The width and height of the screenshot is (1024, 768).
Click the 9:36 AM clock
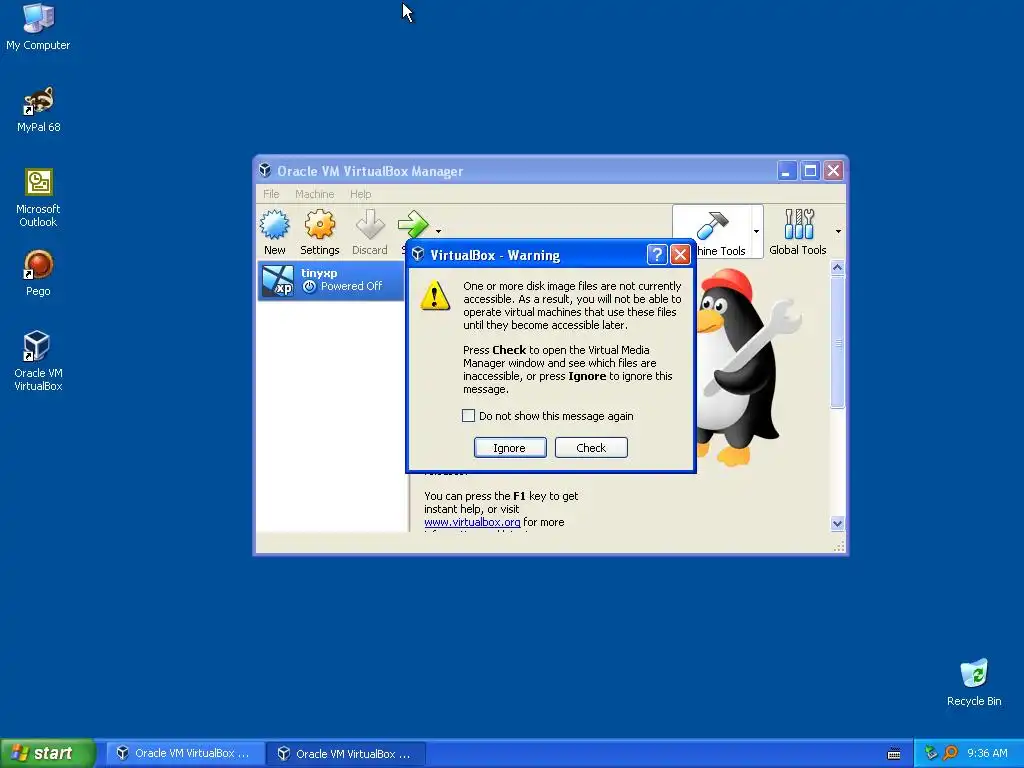tap(987, 754)
